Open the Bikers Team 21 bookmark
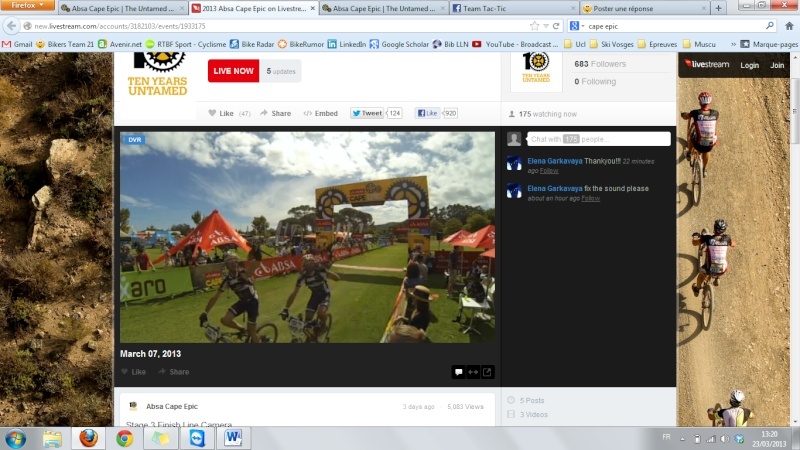Image resolution: width=800 pixels, height=450 pixels. pos(65,44)
